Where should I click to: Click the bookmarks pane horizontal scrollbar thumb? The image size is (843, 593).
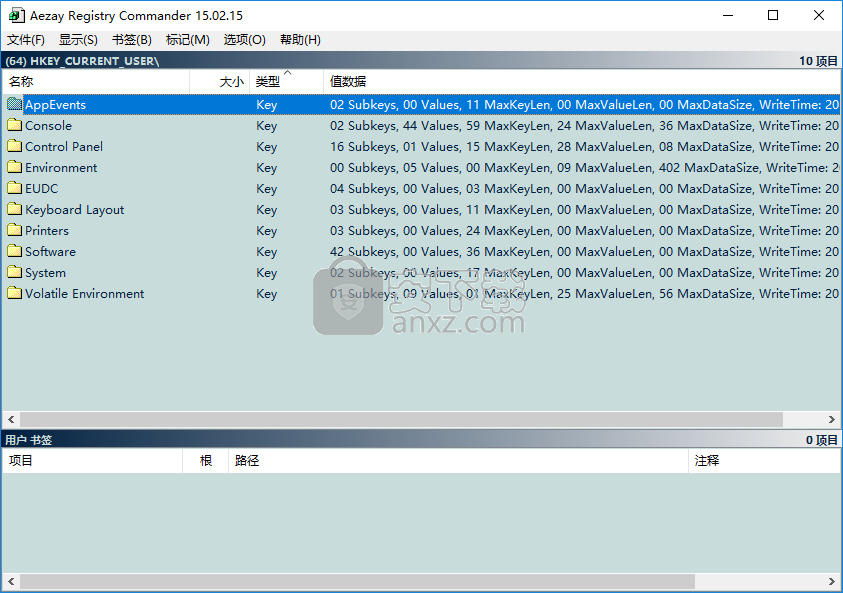357,581
